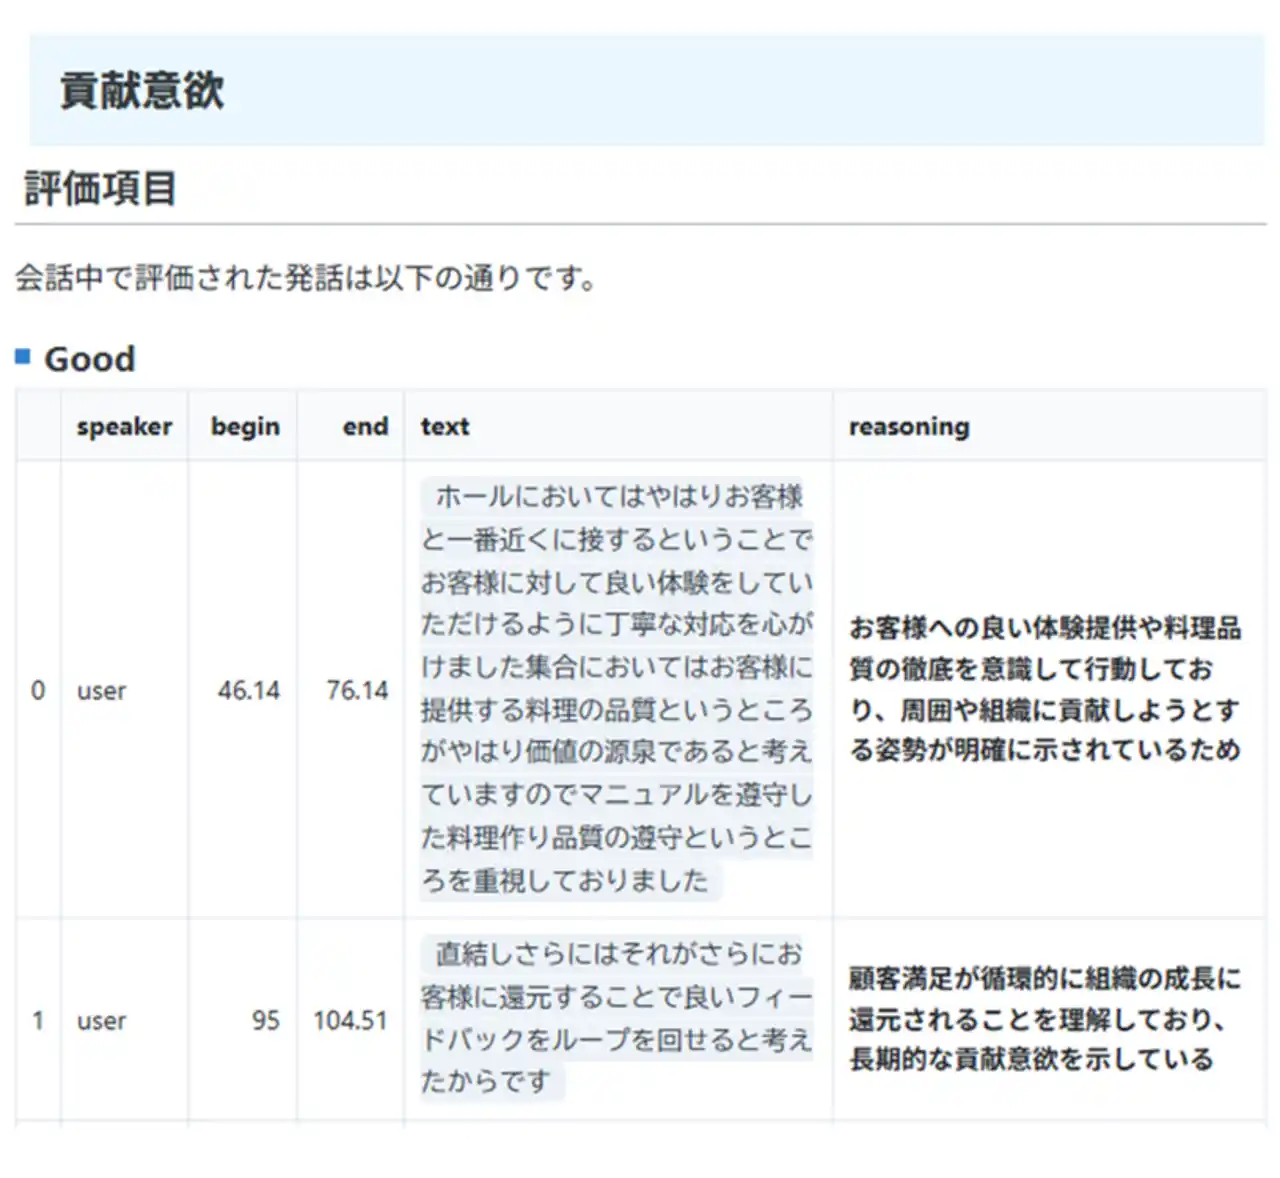Viewport: 1280px width, 1178px height.
Task: Sort by the begin column header
Action: point(245,427)
